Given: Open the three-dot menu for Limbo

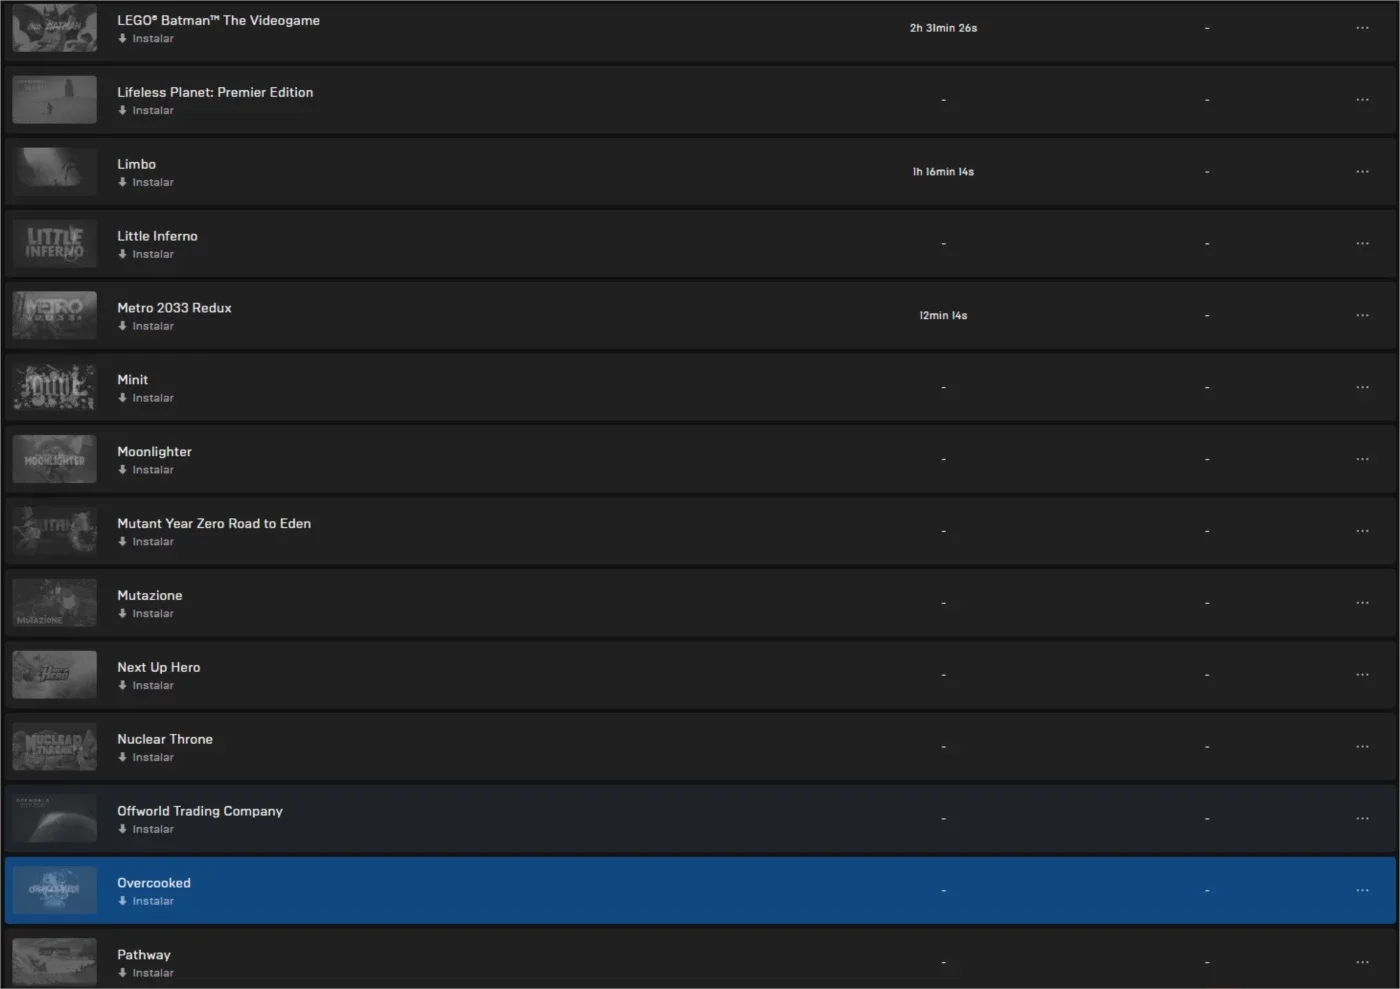Looking at the screenshot, I should (x=1362, y=172).
